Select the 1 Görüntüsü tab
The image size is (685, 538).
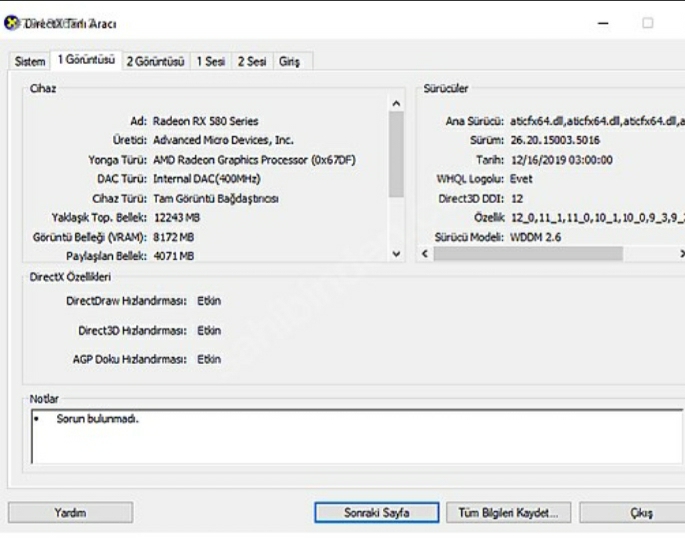coord(86,60)
